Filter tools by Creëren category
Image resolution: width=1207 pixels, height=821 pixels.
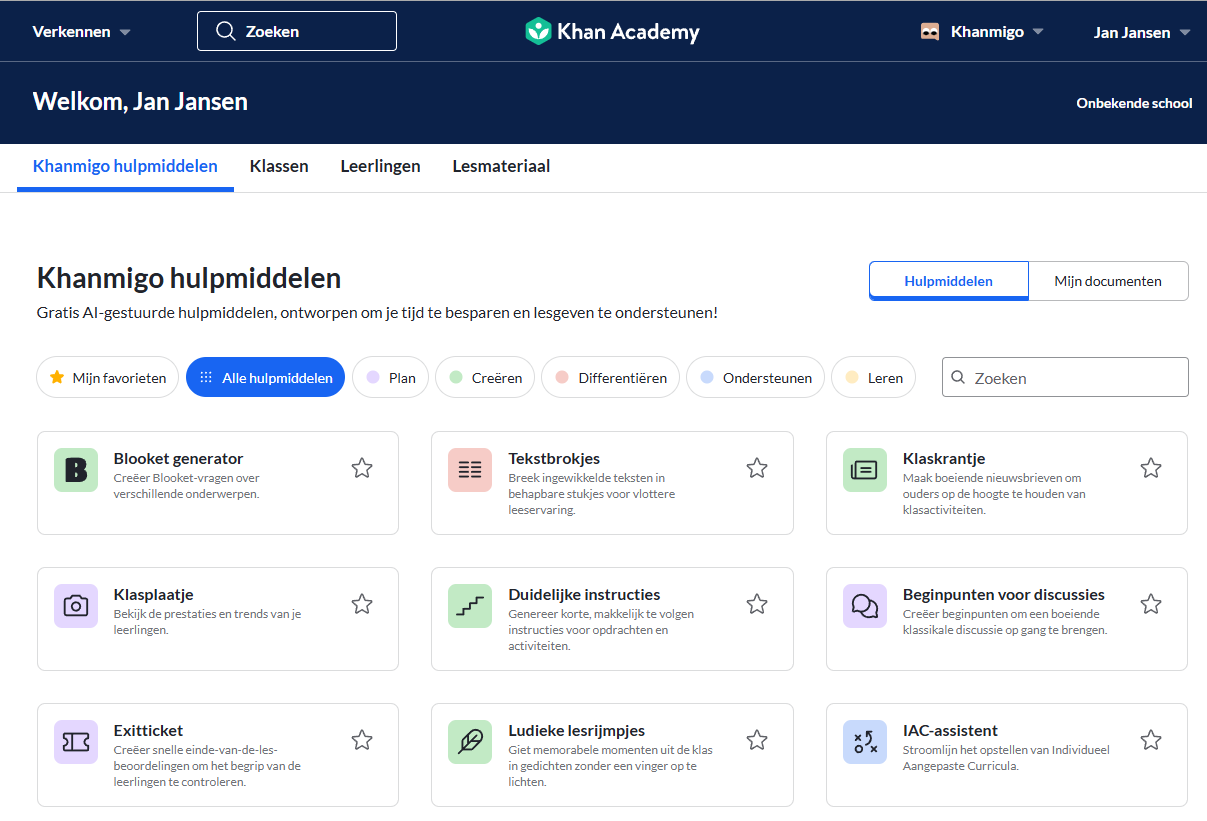tap(485, 378)
